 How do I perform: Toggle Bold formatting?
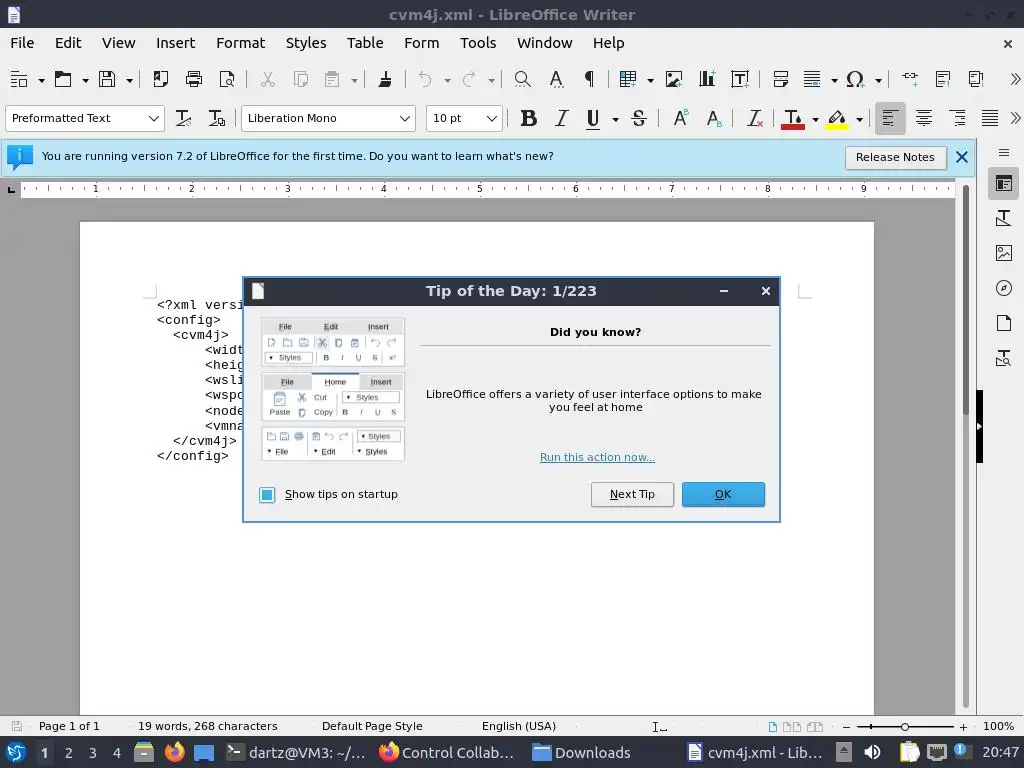pyautogui.click(x=528, y=118)
